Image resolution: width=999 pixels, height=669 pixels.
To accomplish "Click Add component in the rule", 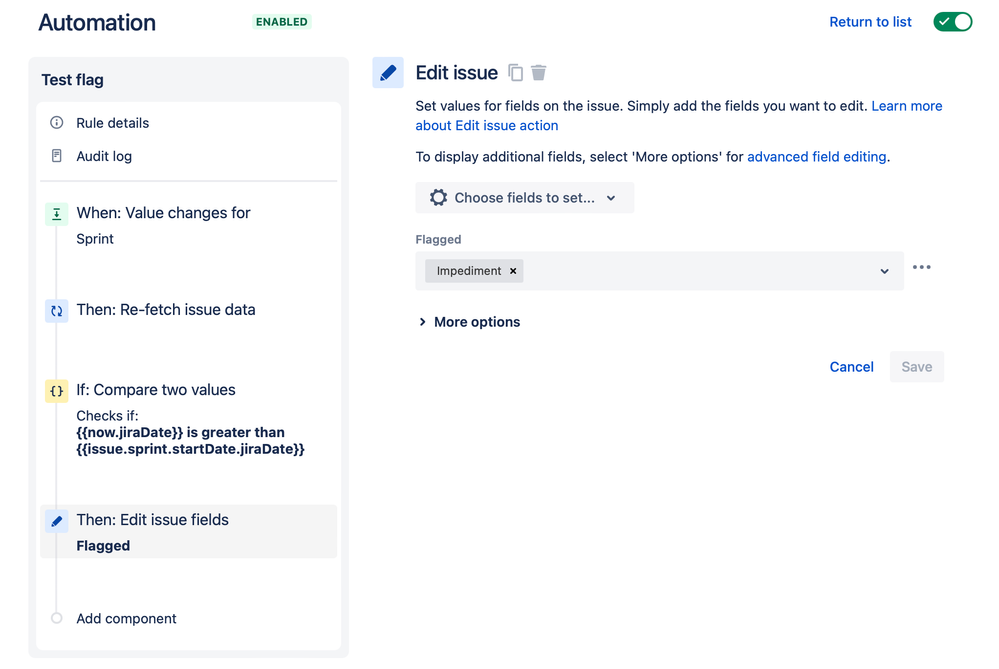I will click(126, 619).
